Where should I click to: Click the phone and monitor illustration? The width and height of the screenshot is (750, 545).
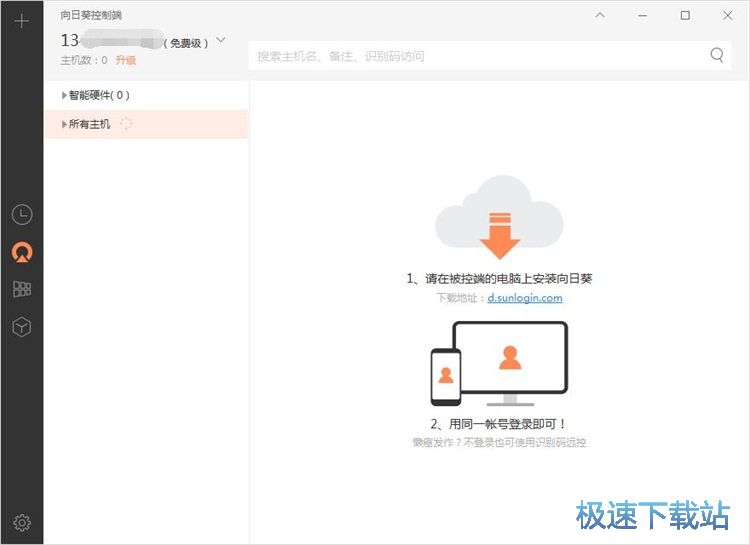(x=499, y=364)
